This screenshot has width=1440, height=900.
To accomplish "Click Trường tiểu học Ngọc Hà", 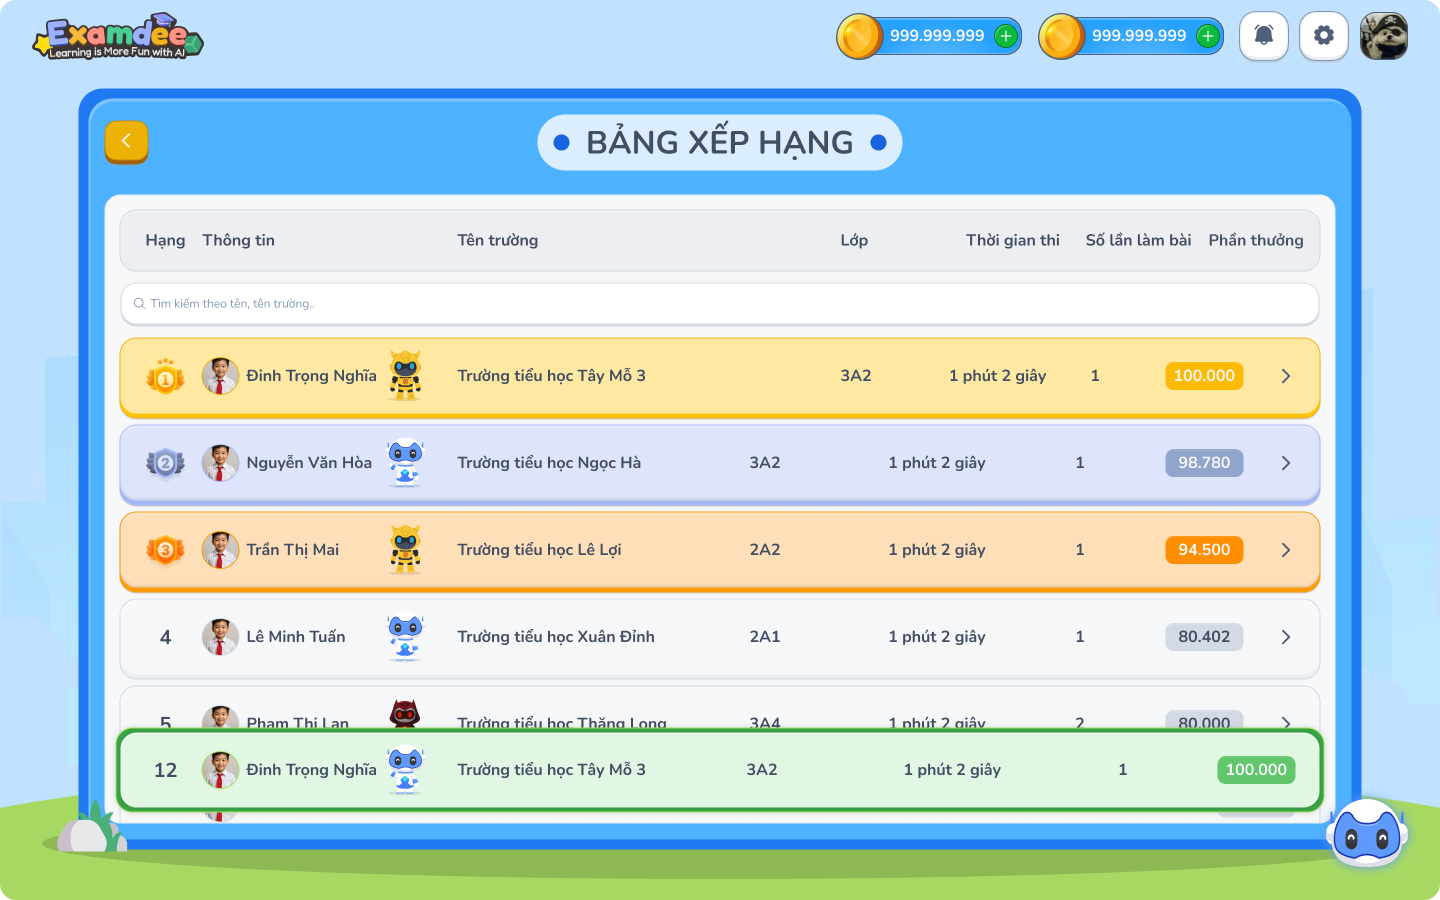I will pos(549,463).
